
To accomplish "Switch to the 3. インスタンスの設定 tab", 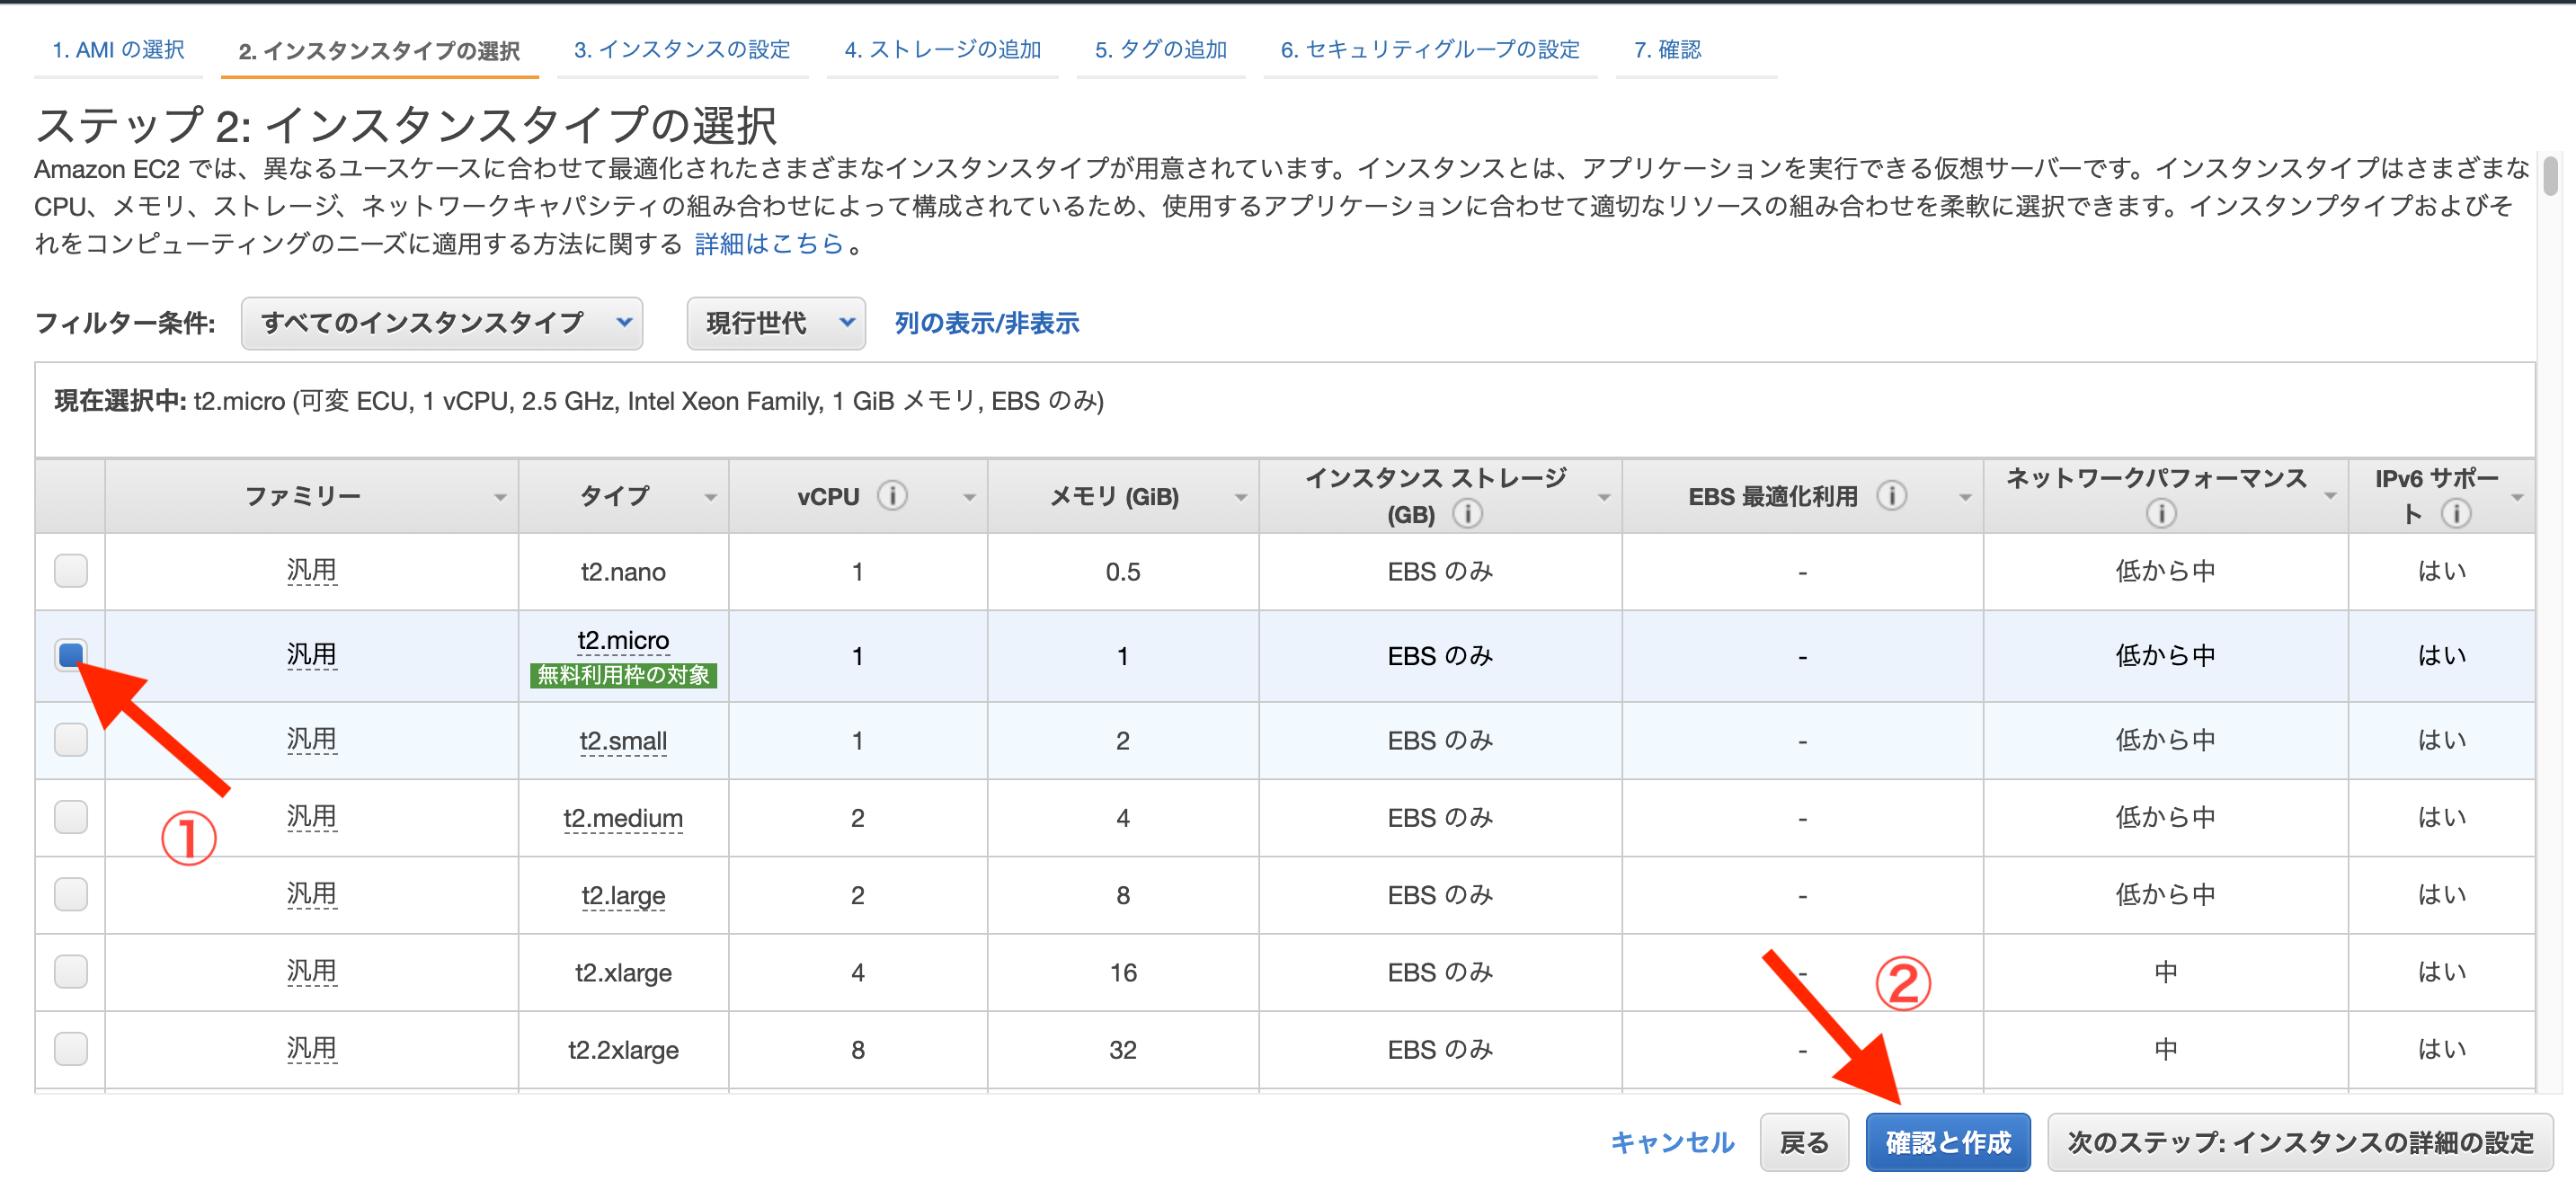I will [x=682, y=50].
